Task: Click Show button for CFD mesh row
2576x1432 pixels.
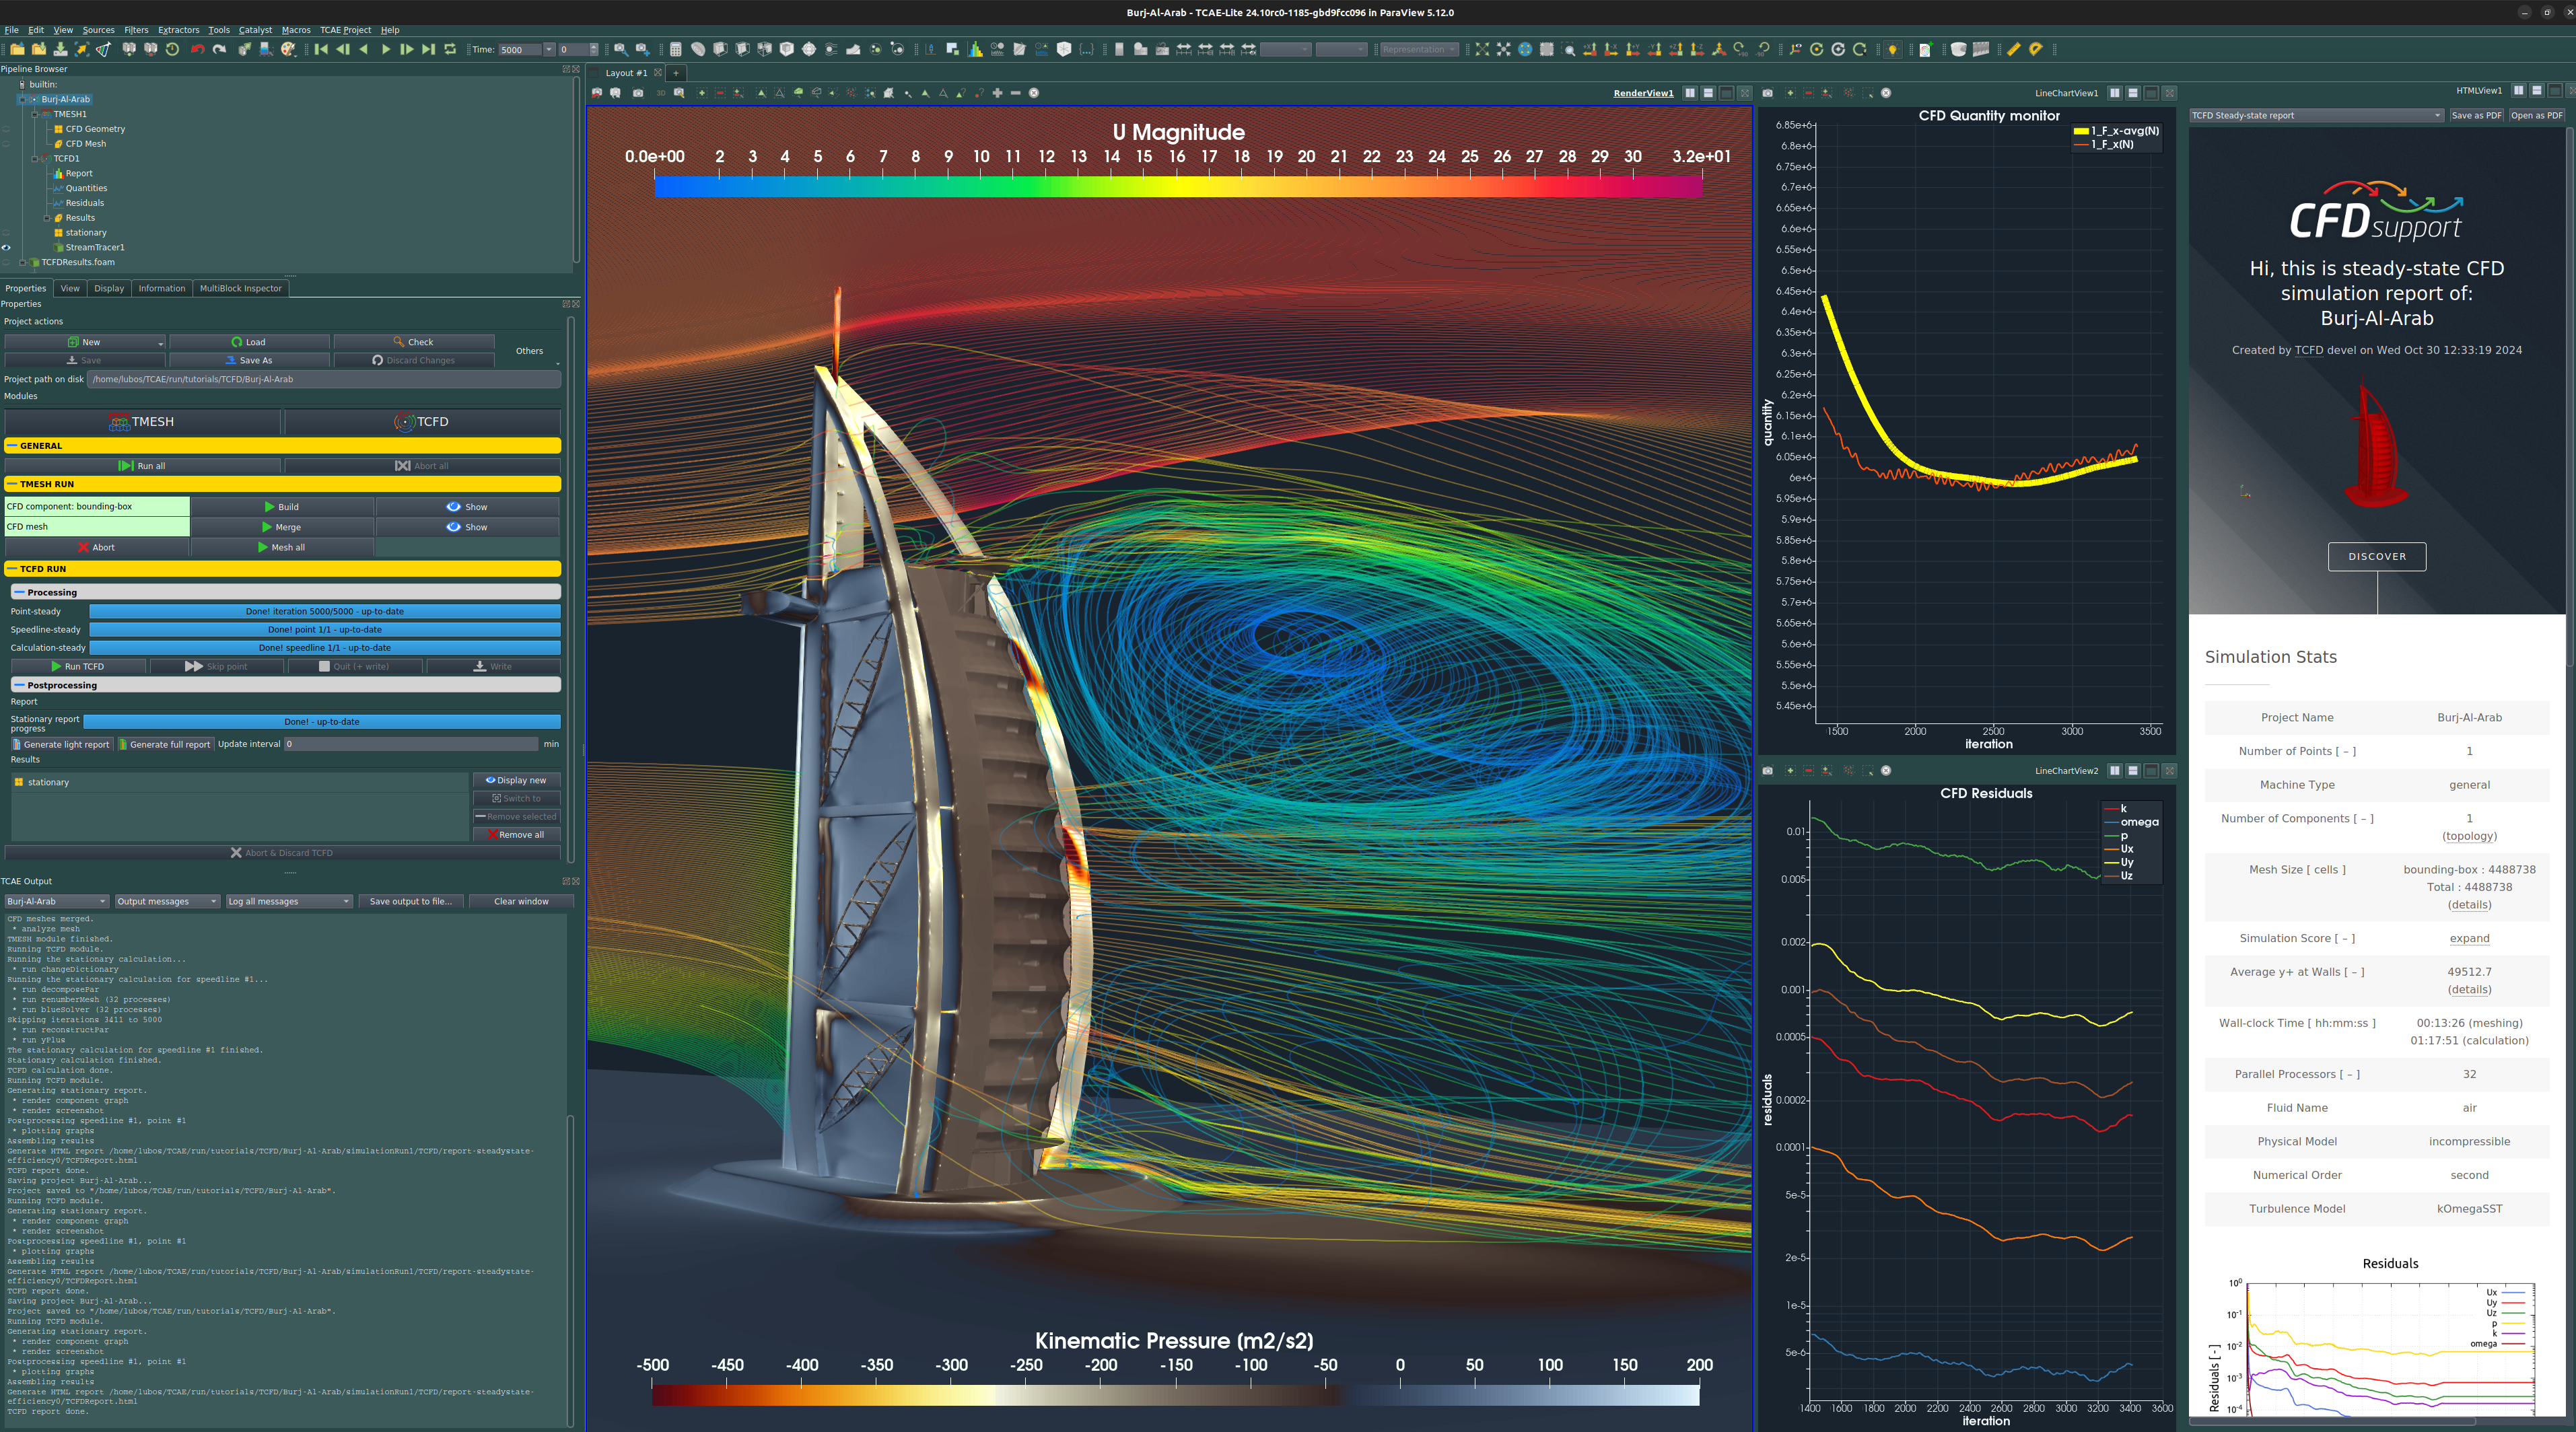Action: [467, 527]
